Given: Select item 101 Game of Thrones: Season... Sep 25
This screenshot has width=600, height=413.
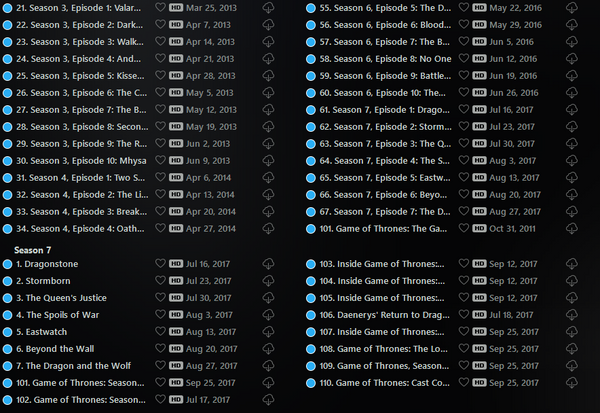Looking at the screenshot, I should 80,382.
